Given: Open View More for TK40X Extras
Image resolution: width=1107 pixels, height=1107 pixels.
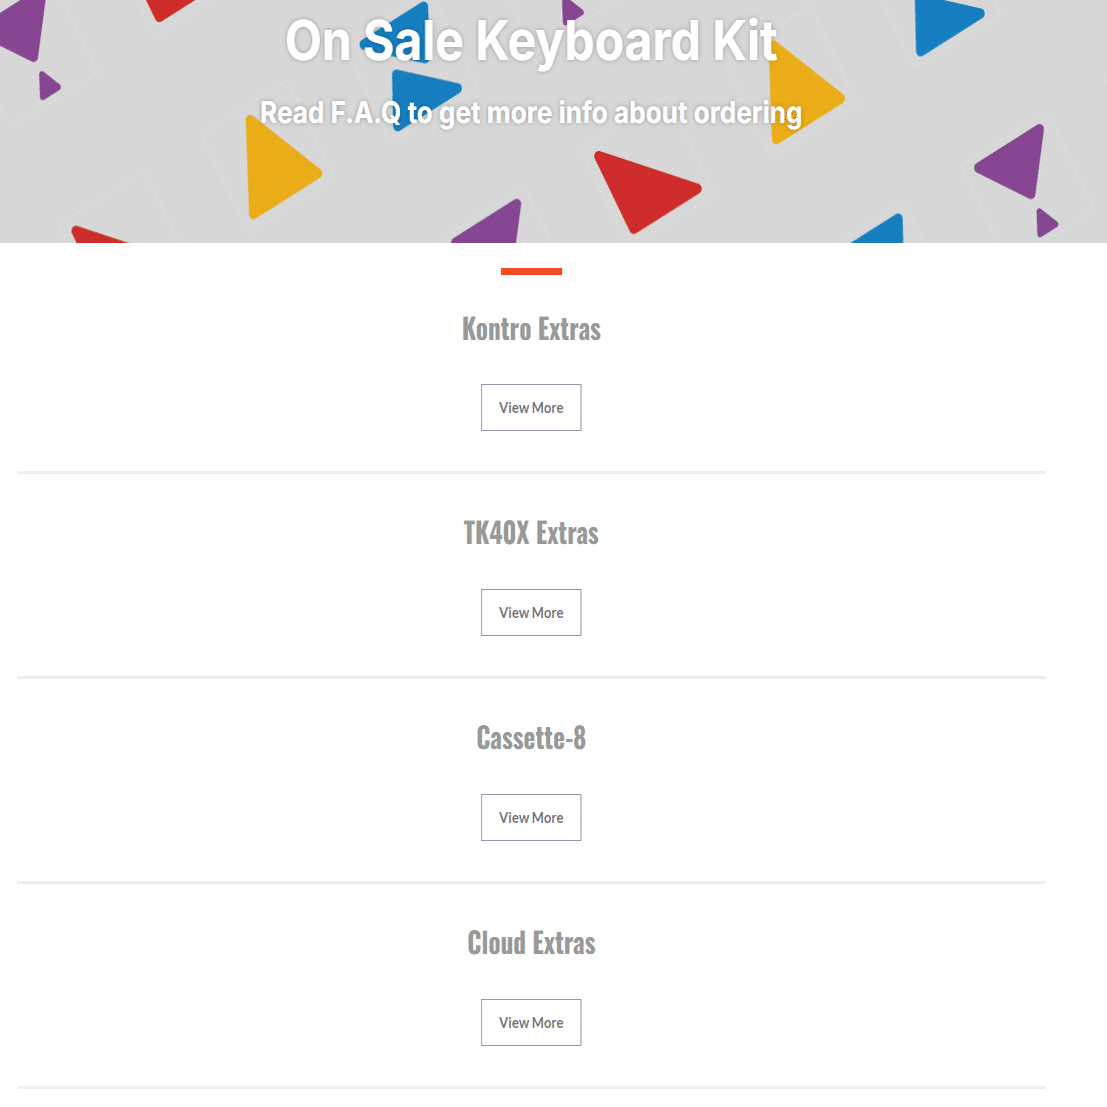Looking at the screenshot, I should pyautogui.click(x=531, y=613).
